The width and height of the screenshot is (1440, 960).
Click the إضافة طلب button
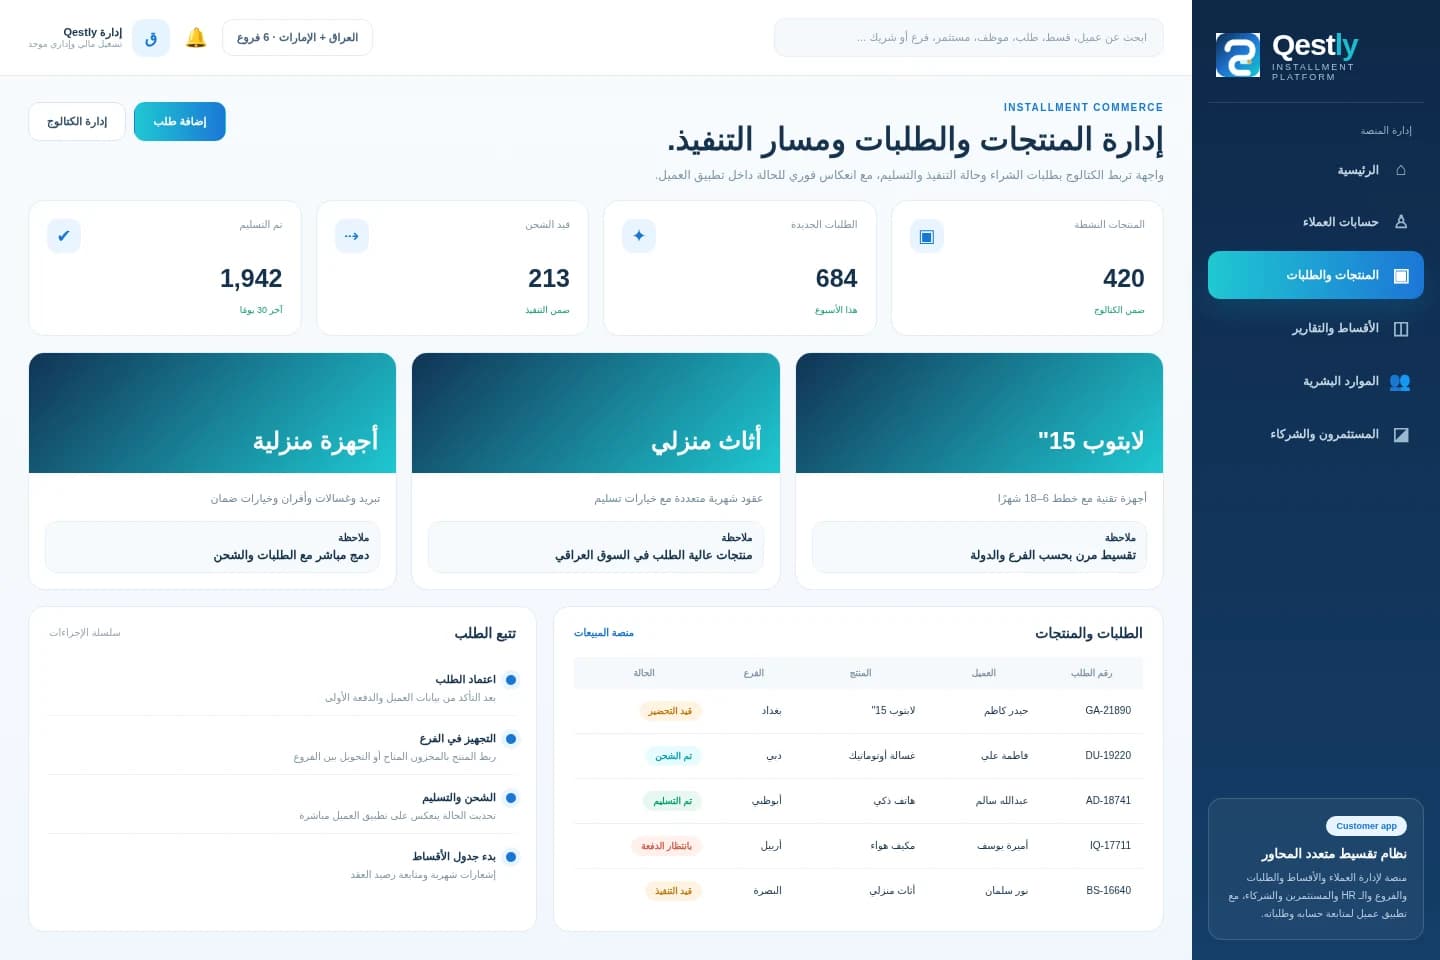(180, 121)
